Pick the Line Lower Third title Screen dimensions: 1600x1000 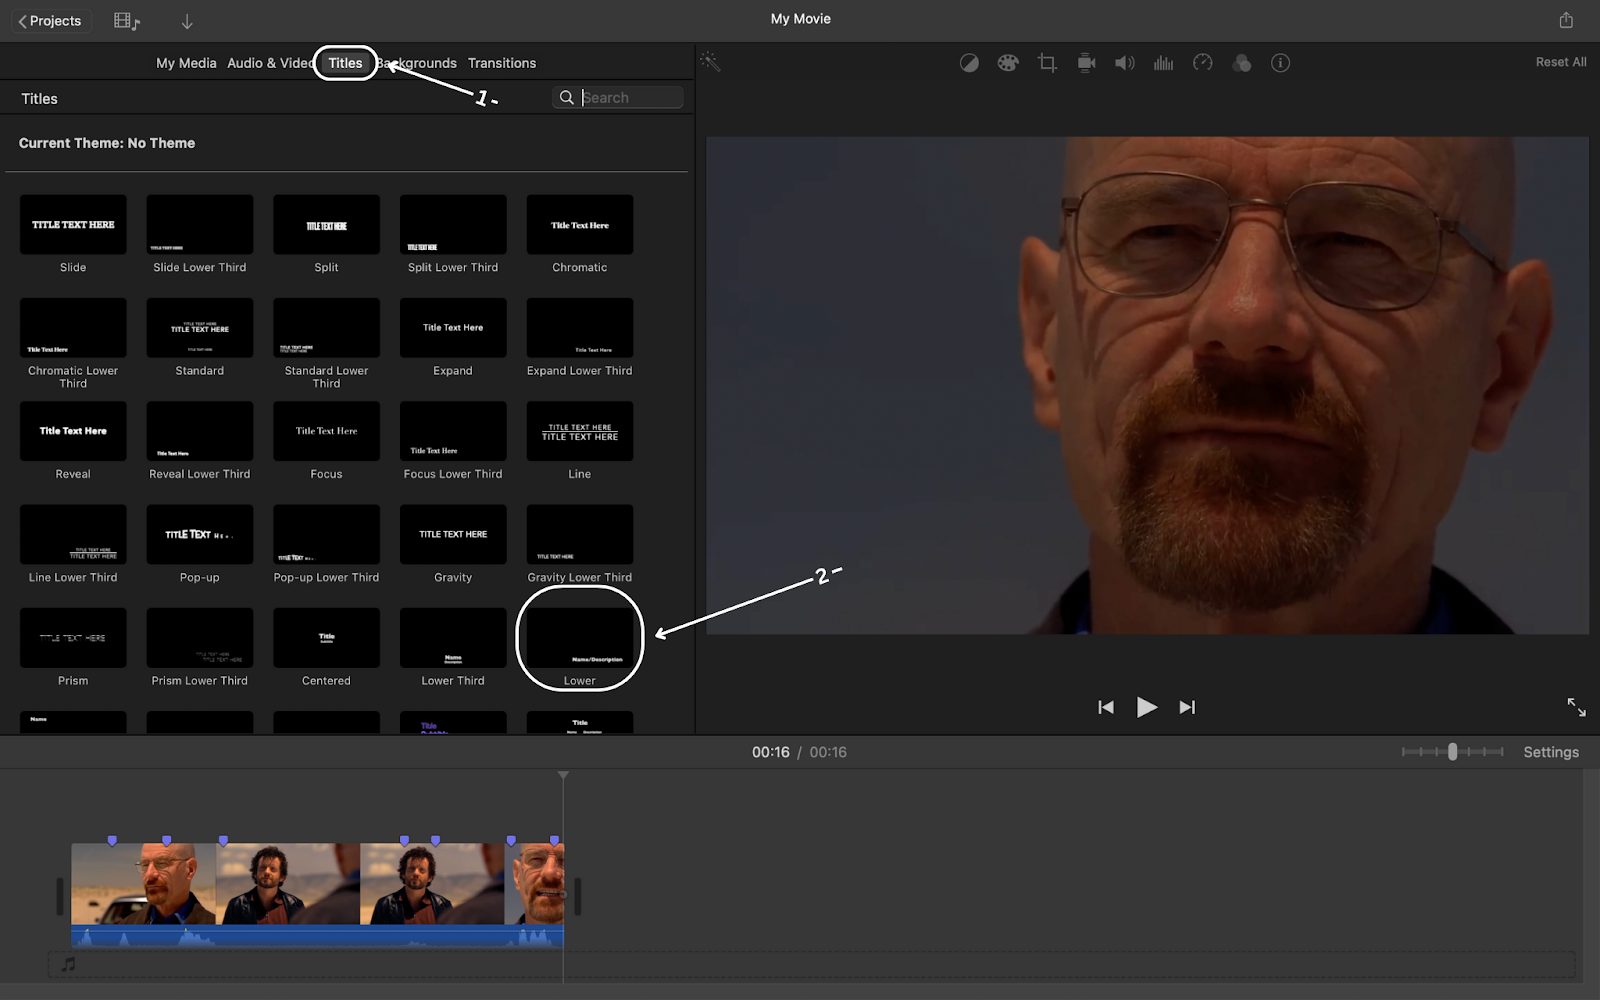click(x=73, y=535)
